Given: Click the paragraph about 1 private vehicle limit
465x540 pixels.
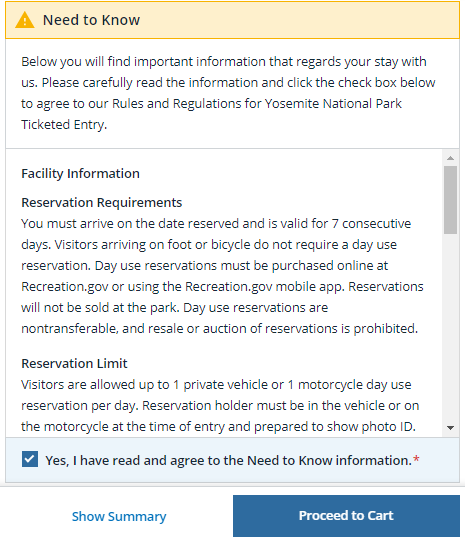Looking at the screenshot, I should point(220,405).
